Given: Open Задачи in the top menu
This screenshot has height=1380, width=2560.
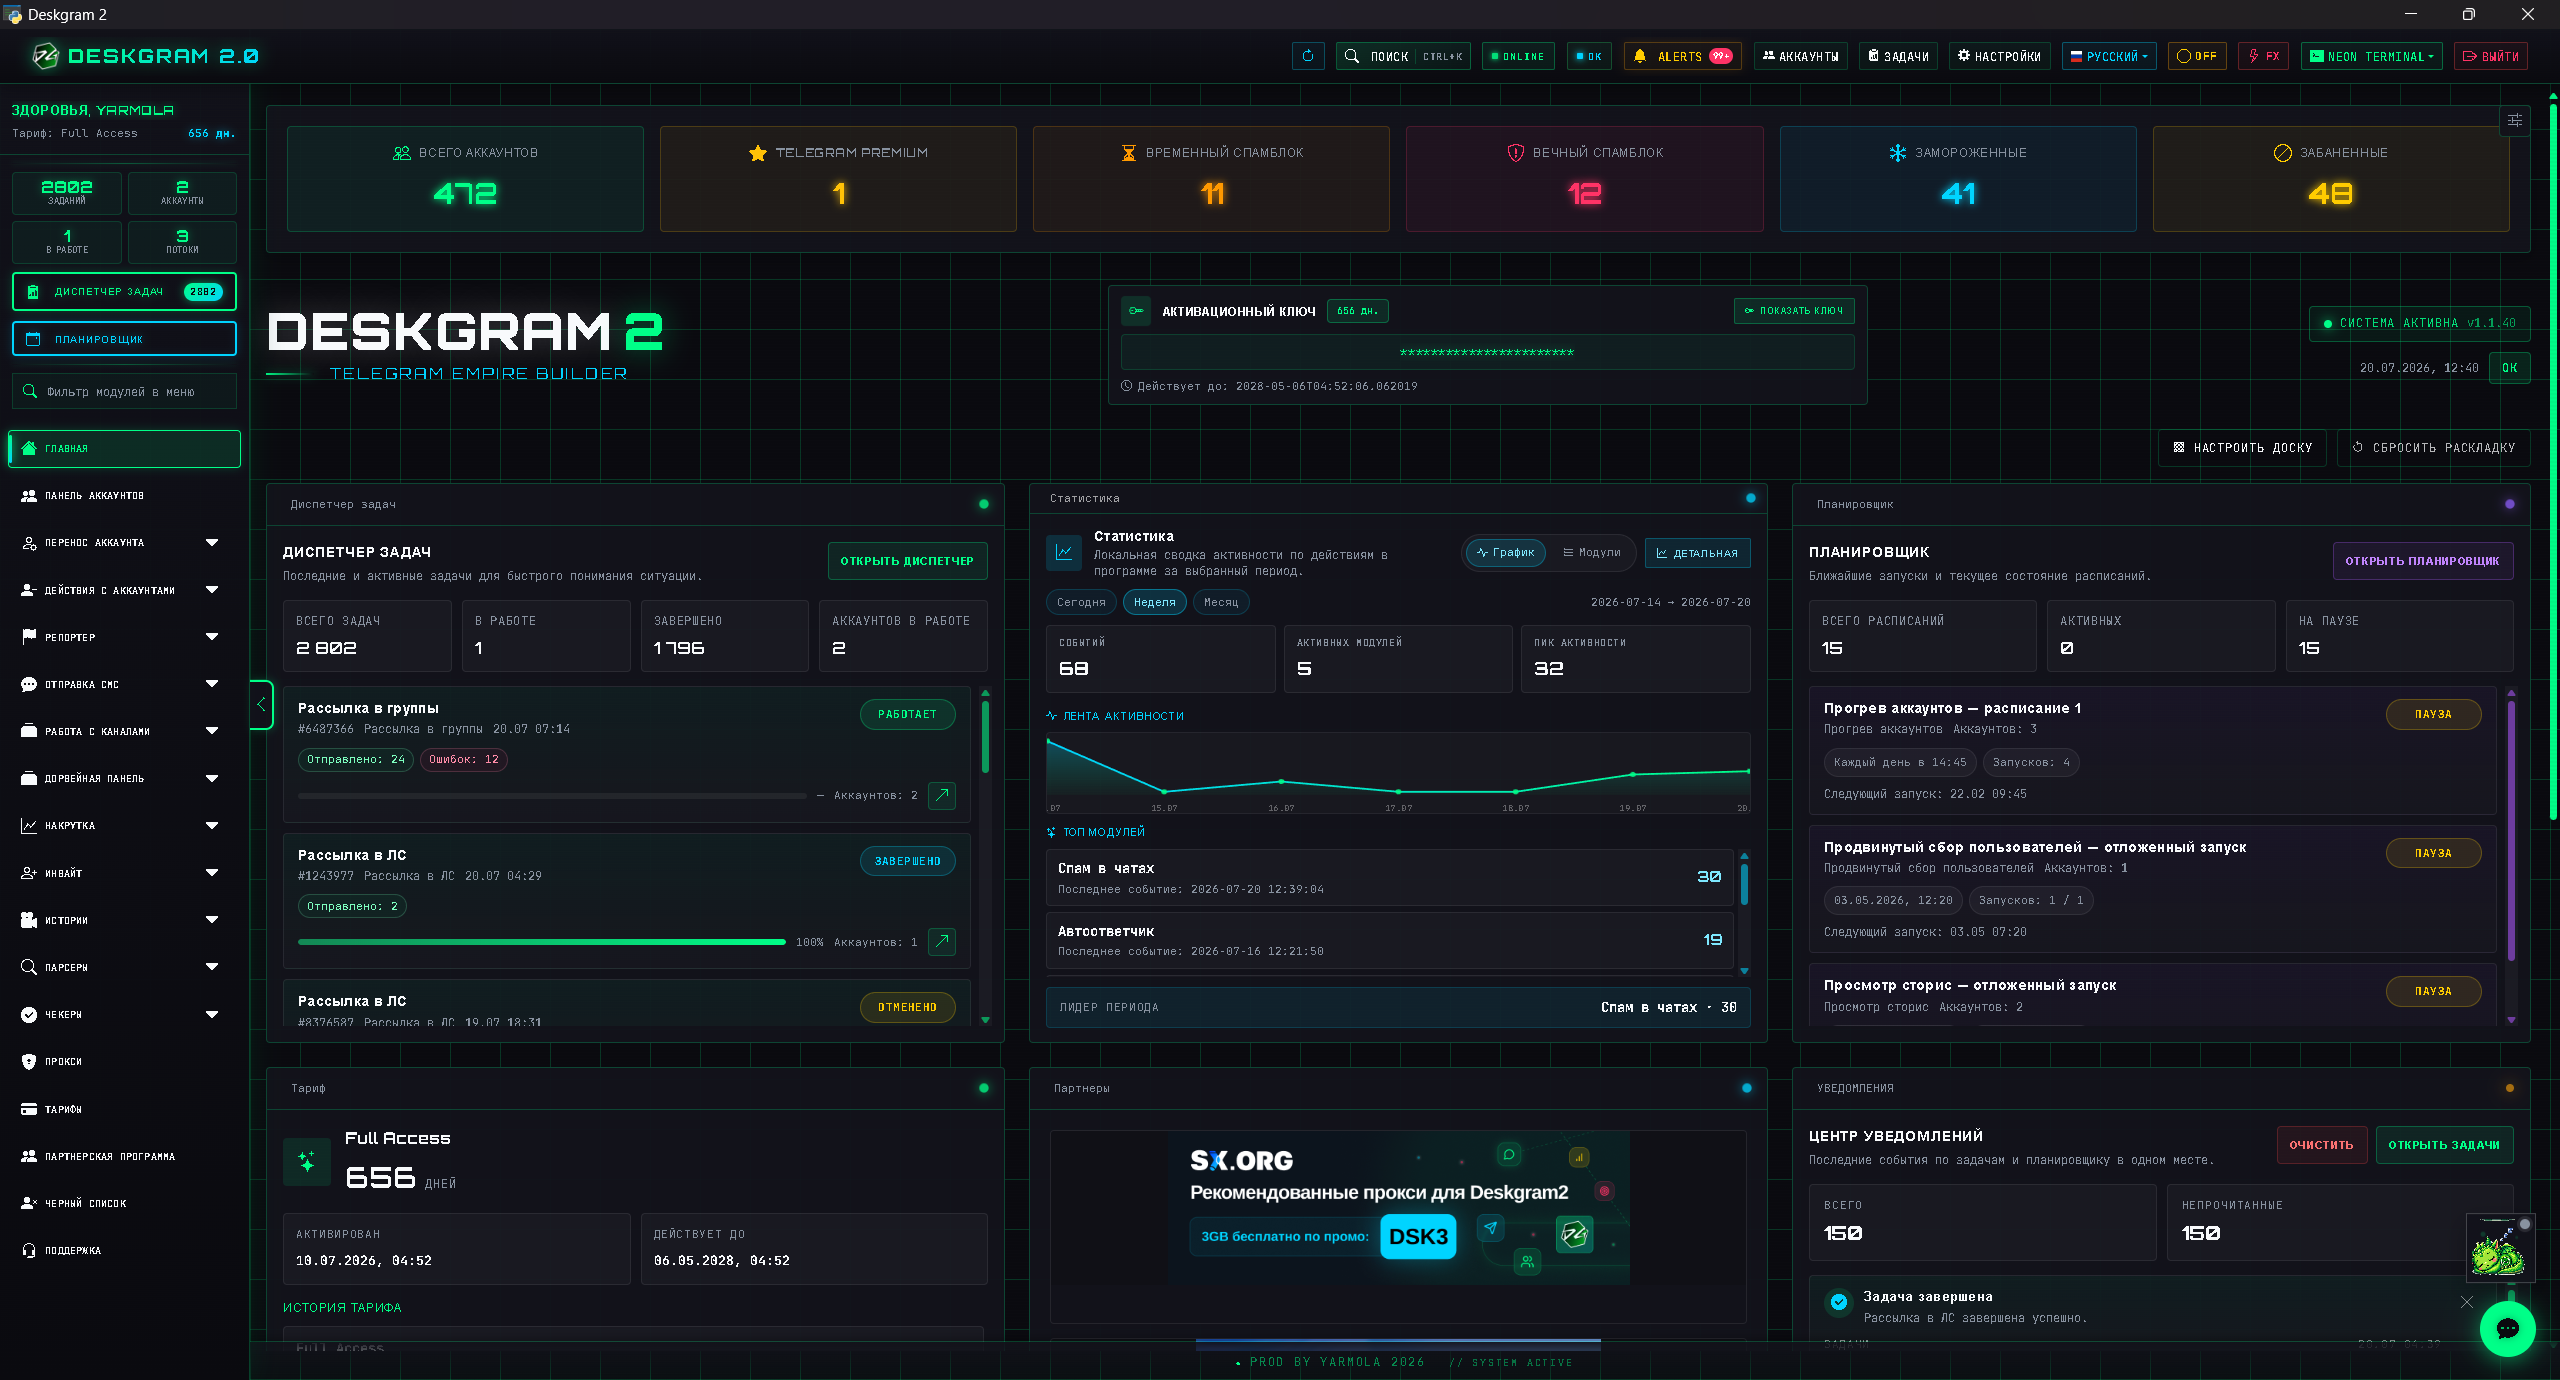Looking at the screenshot, I should coord(1898,56).
